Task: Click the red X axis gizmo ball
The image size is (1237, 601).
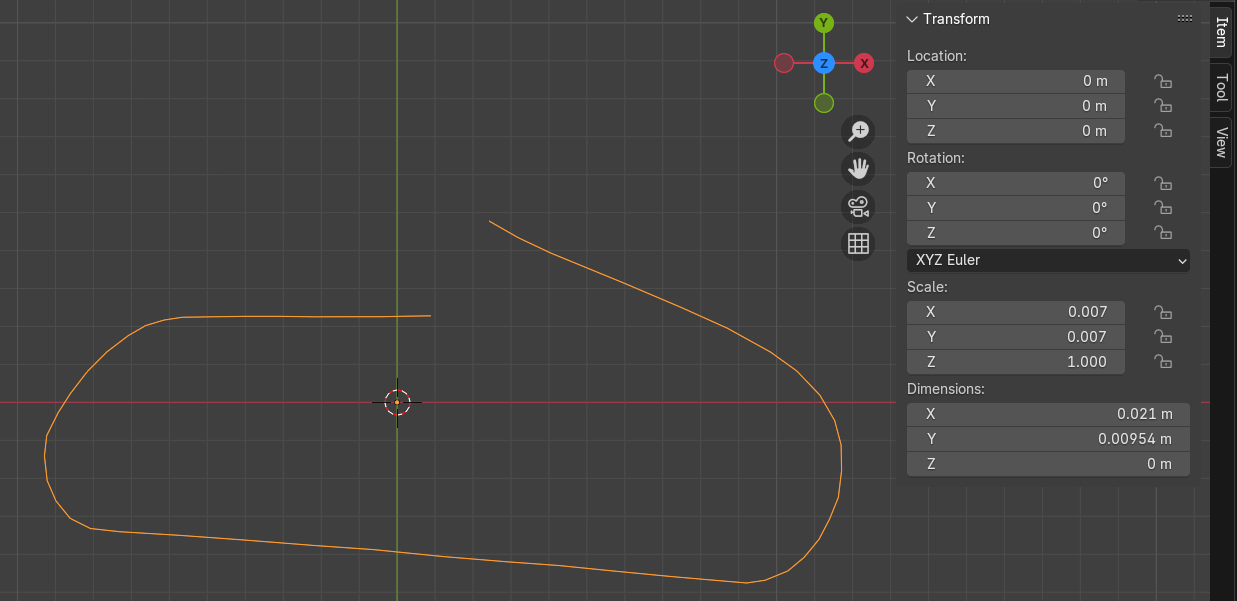Action: (x=864, y=64)
